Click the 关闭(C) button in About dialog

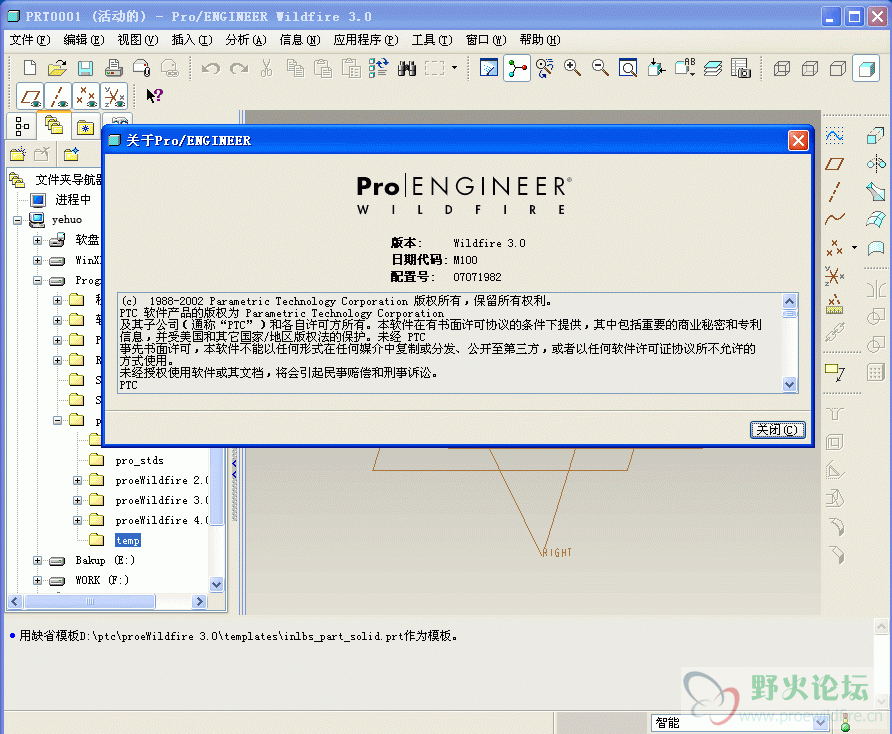coord(778,430)
